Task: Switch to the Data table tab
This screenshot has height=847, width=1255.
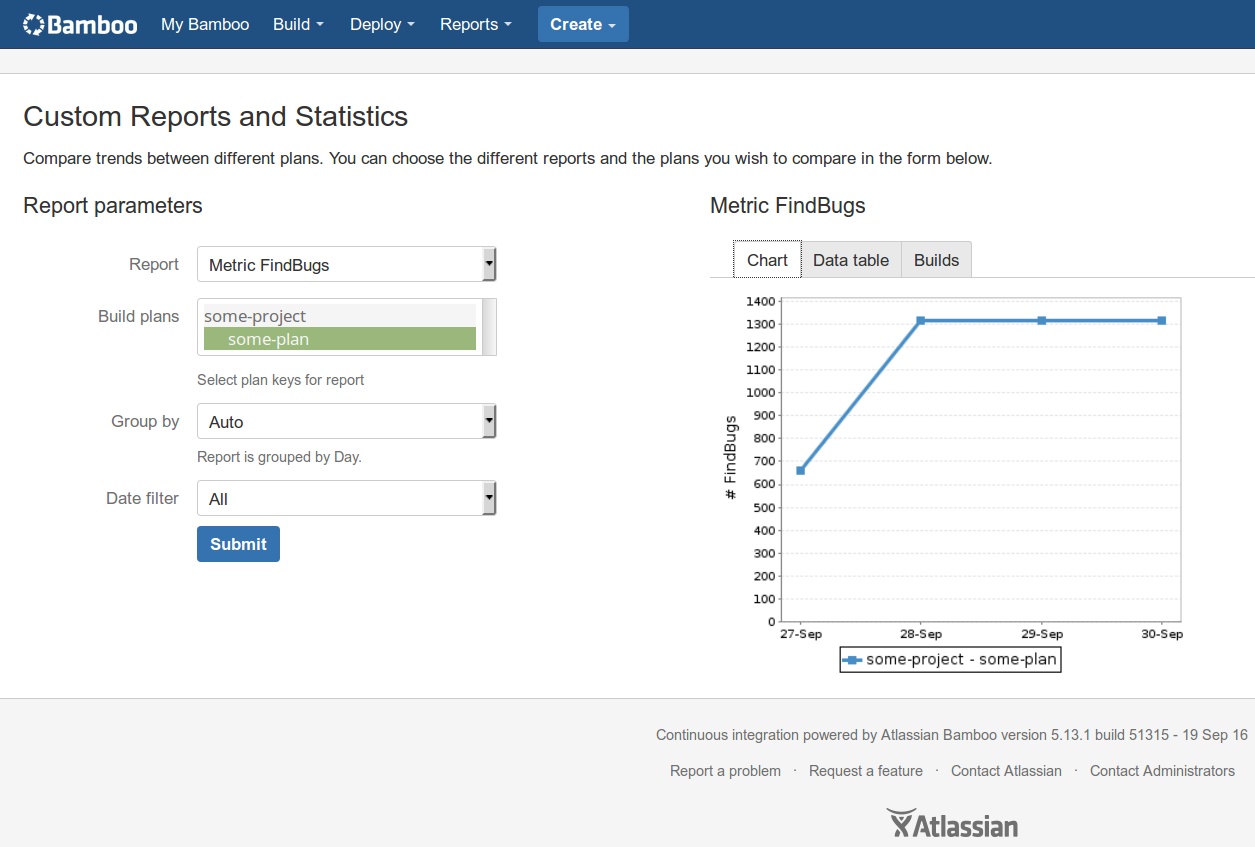Action: 851,260
